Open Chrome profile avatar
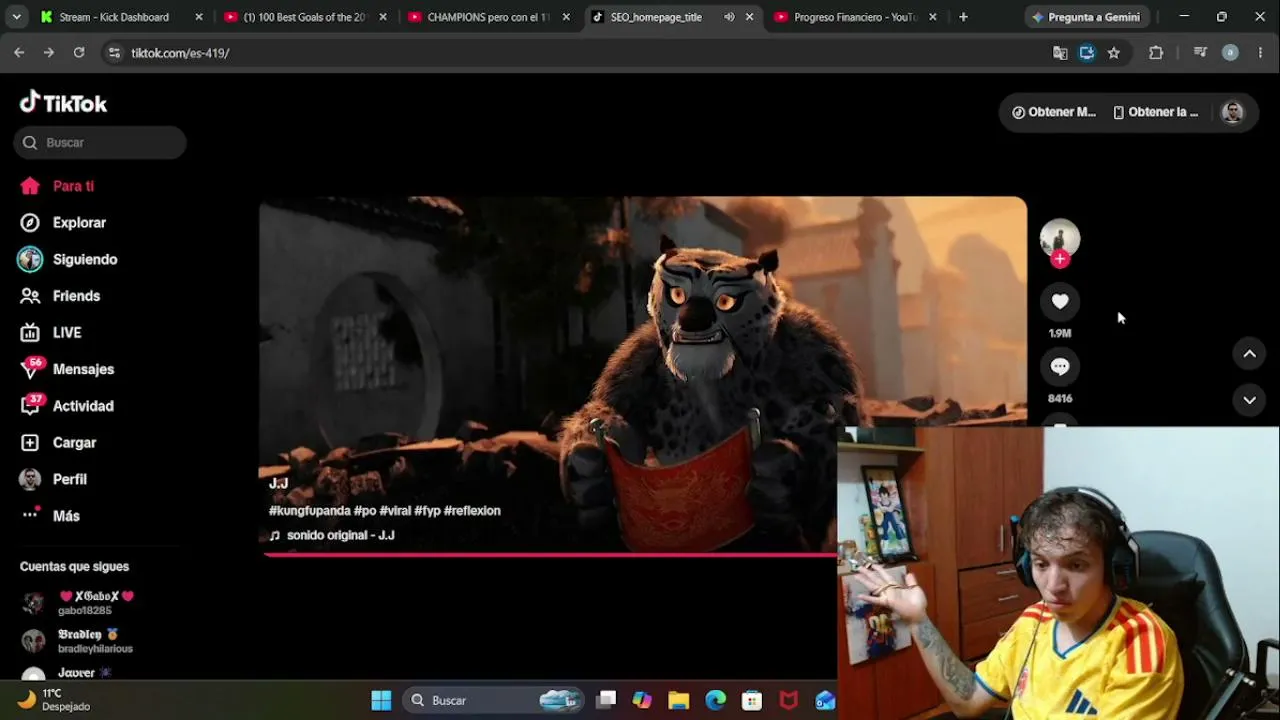1280x720 pixels. point(1230,53)
